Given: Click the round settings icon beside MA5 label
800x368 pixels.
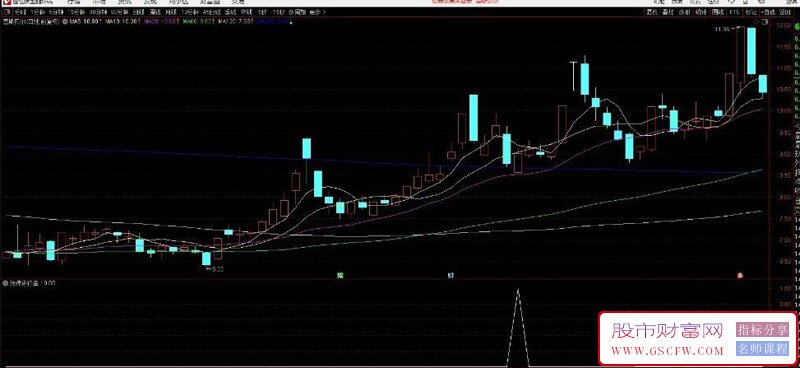Looking at the screenshot, I should (x=64, y=22).
